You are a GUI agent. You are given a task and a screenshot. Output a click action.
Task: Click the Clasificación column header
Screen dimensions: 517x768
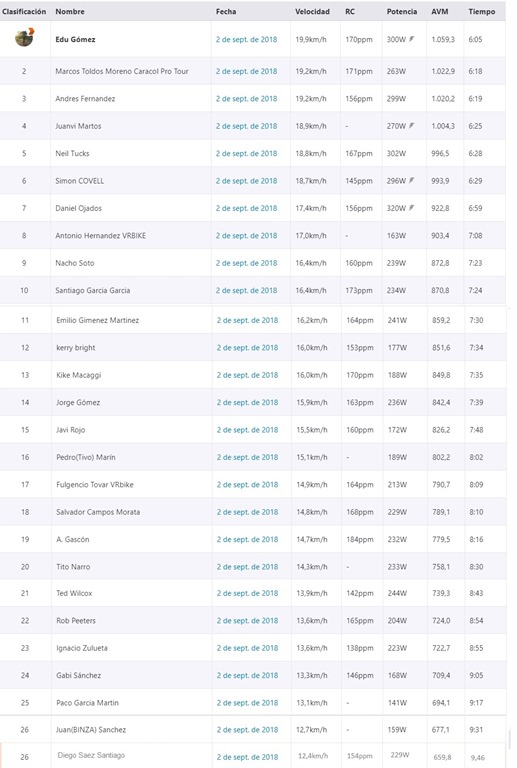click(x=24, y=11)
